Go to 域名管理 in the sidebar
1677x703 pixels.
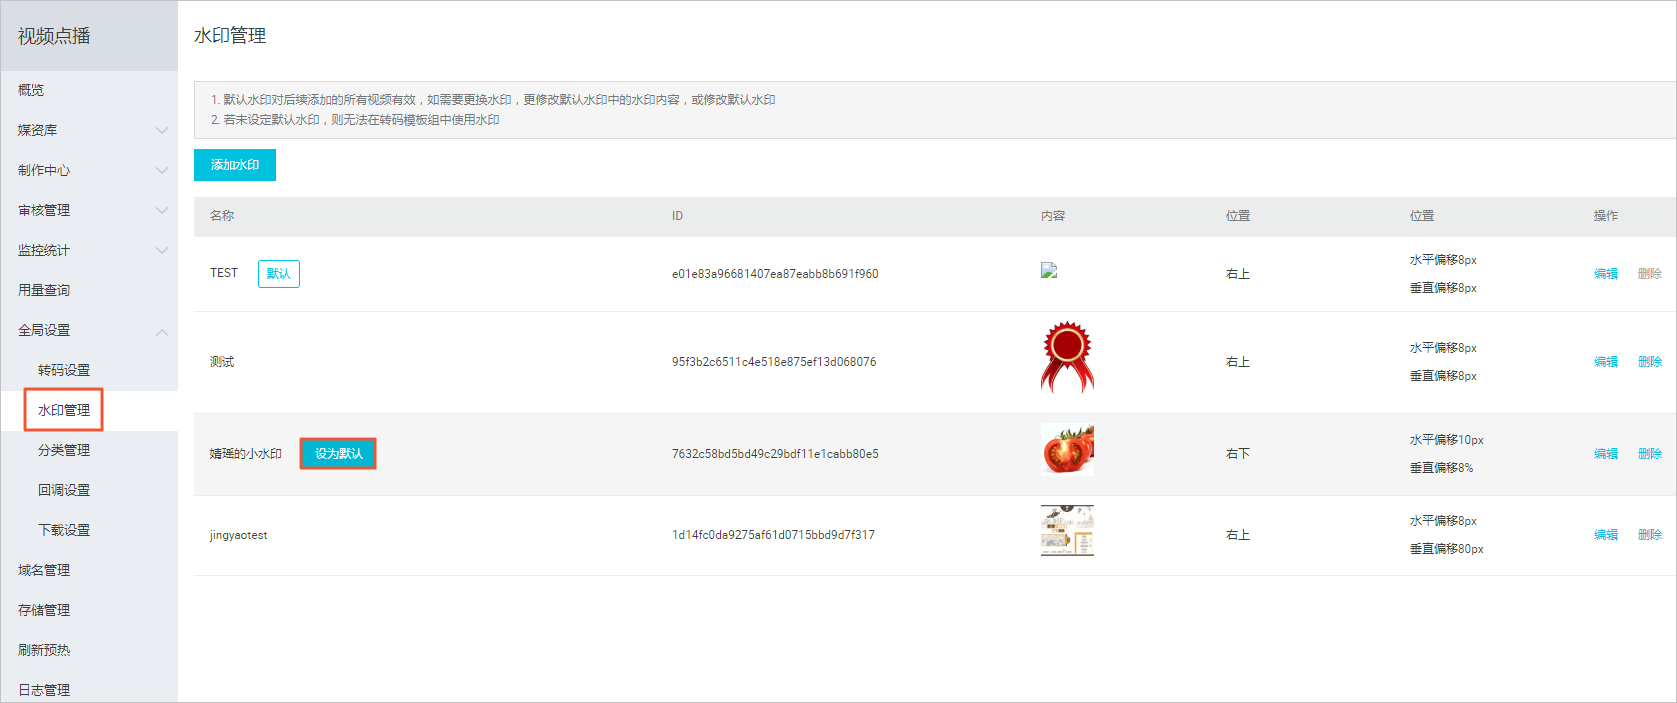pos(44,570)
